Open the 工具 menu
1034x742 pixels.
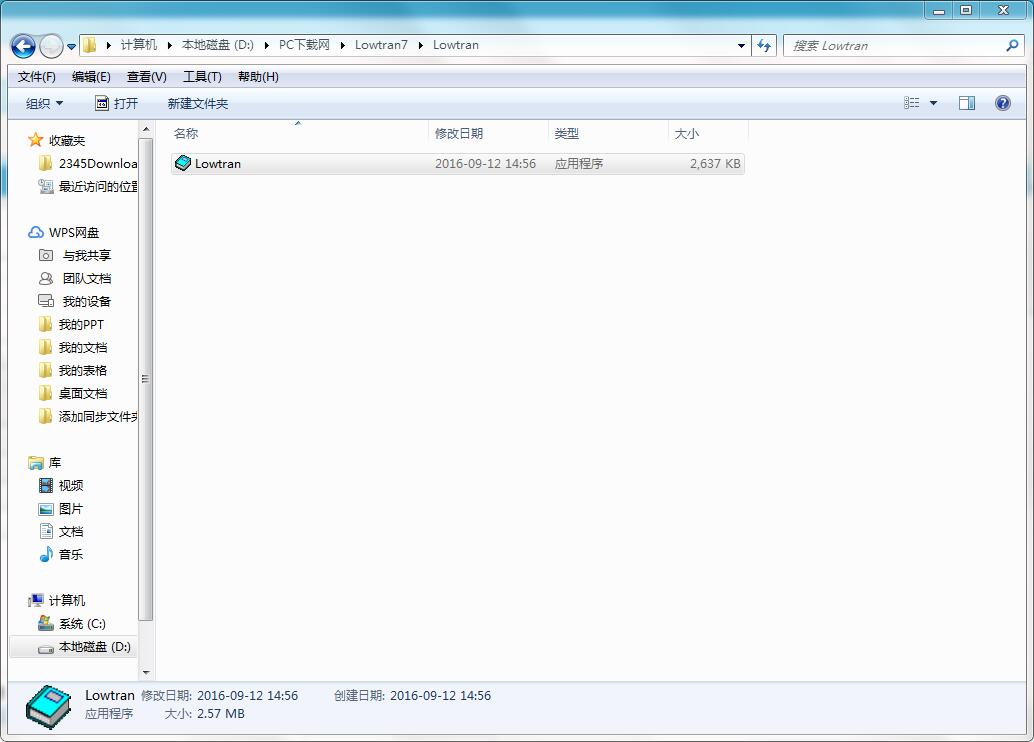(202, 76)
